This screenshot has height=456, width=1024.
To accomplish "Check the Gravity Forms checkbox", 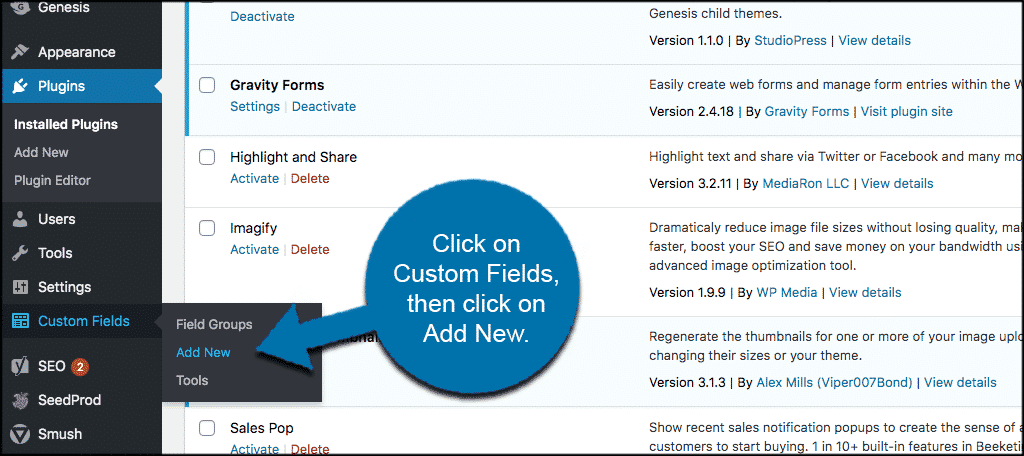I will point(207,86).
